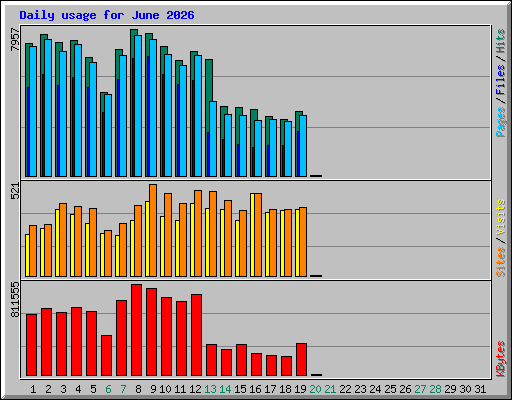
Task: Click the orange Sites bar for day 9
Action: (x=153, y=230)
